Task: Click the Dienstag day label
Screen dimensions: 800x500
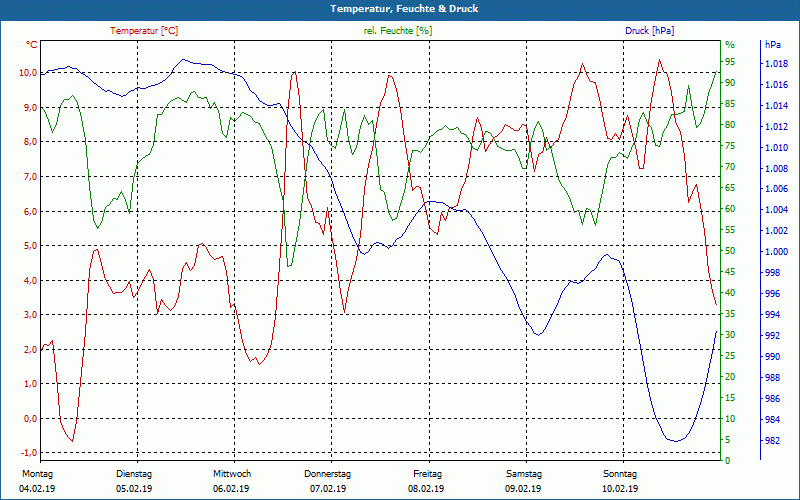Action: point(134,474)
